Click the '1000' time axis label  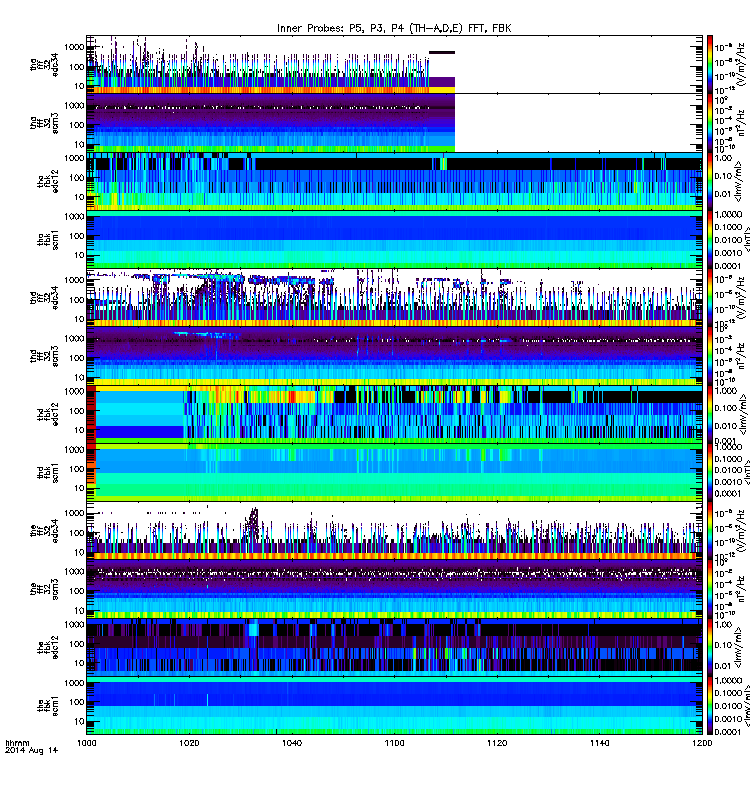coord(87,743)
